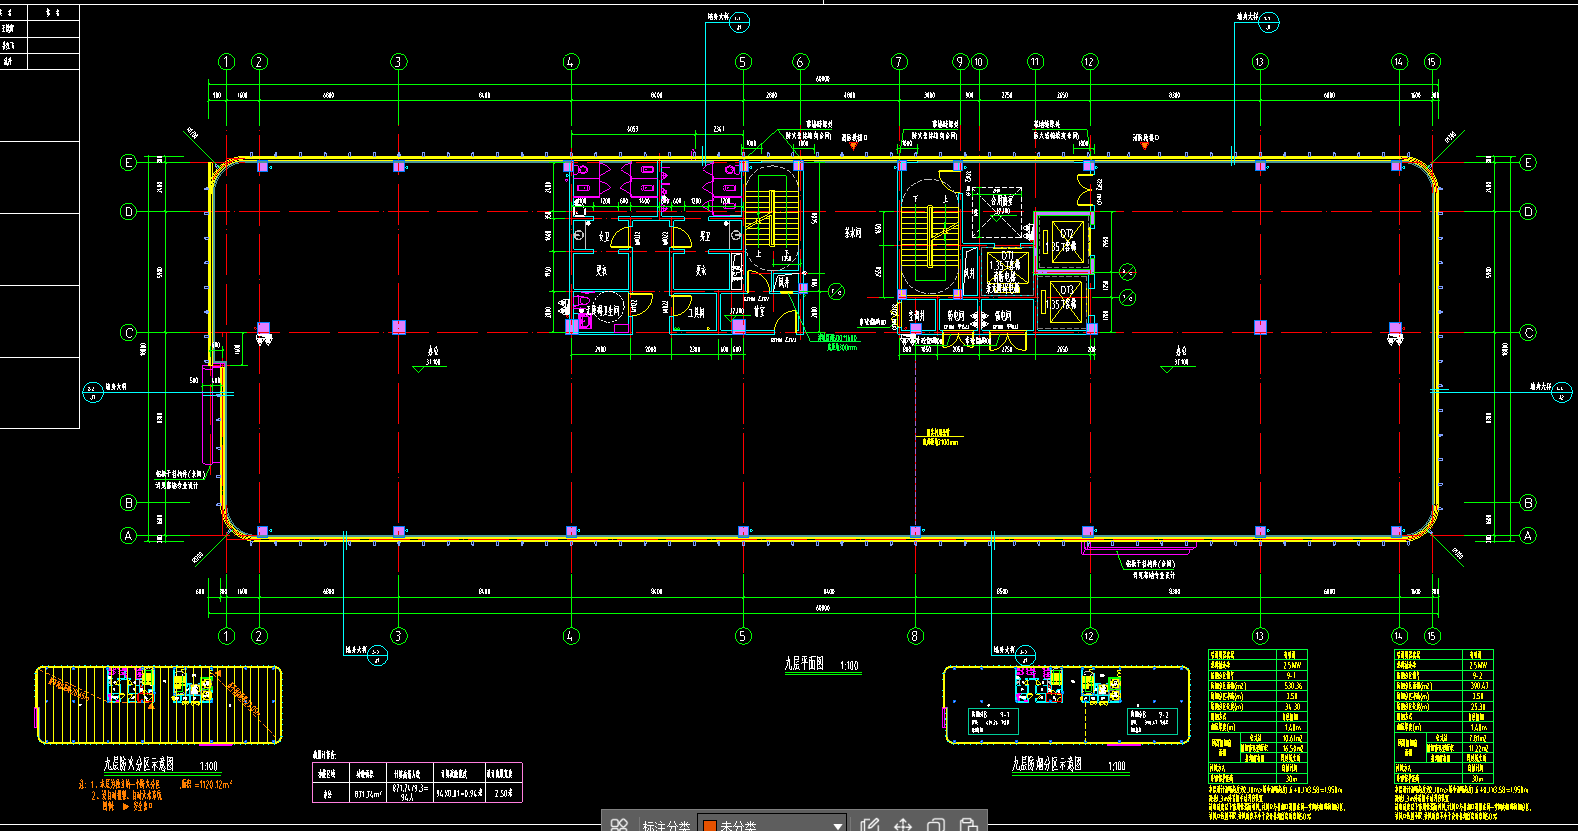This screenshot has width=1578, height=831.
Task: Click axis bubble 5 on the top row
Action: point(743,62)
